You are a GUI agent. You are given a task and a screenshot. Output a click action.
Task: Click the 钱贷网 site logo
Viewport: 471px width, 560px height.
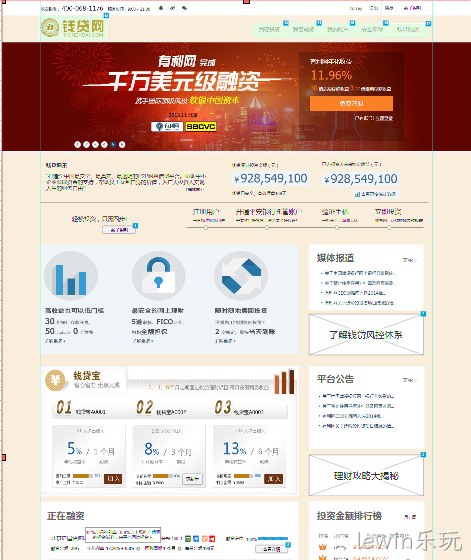tap(73, 28)
